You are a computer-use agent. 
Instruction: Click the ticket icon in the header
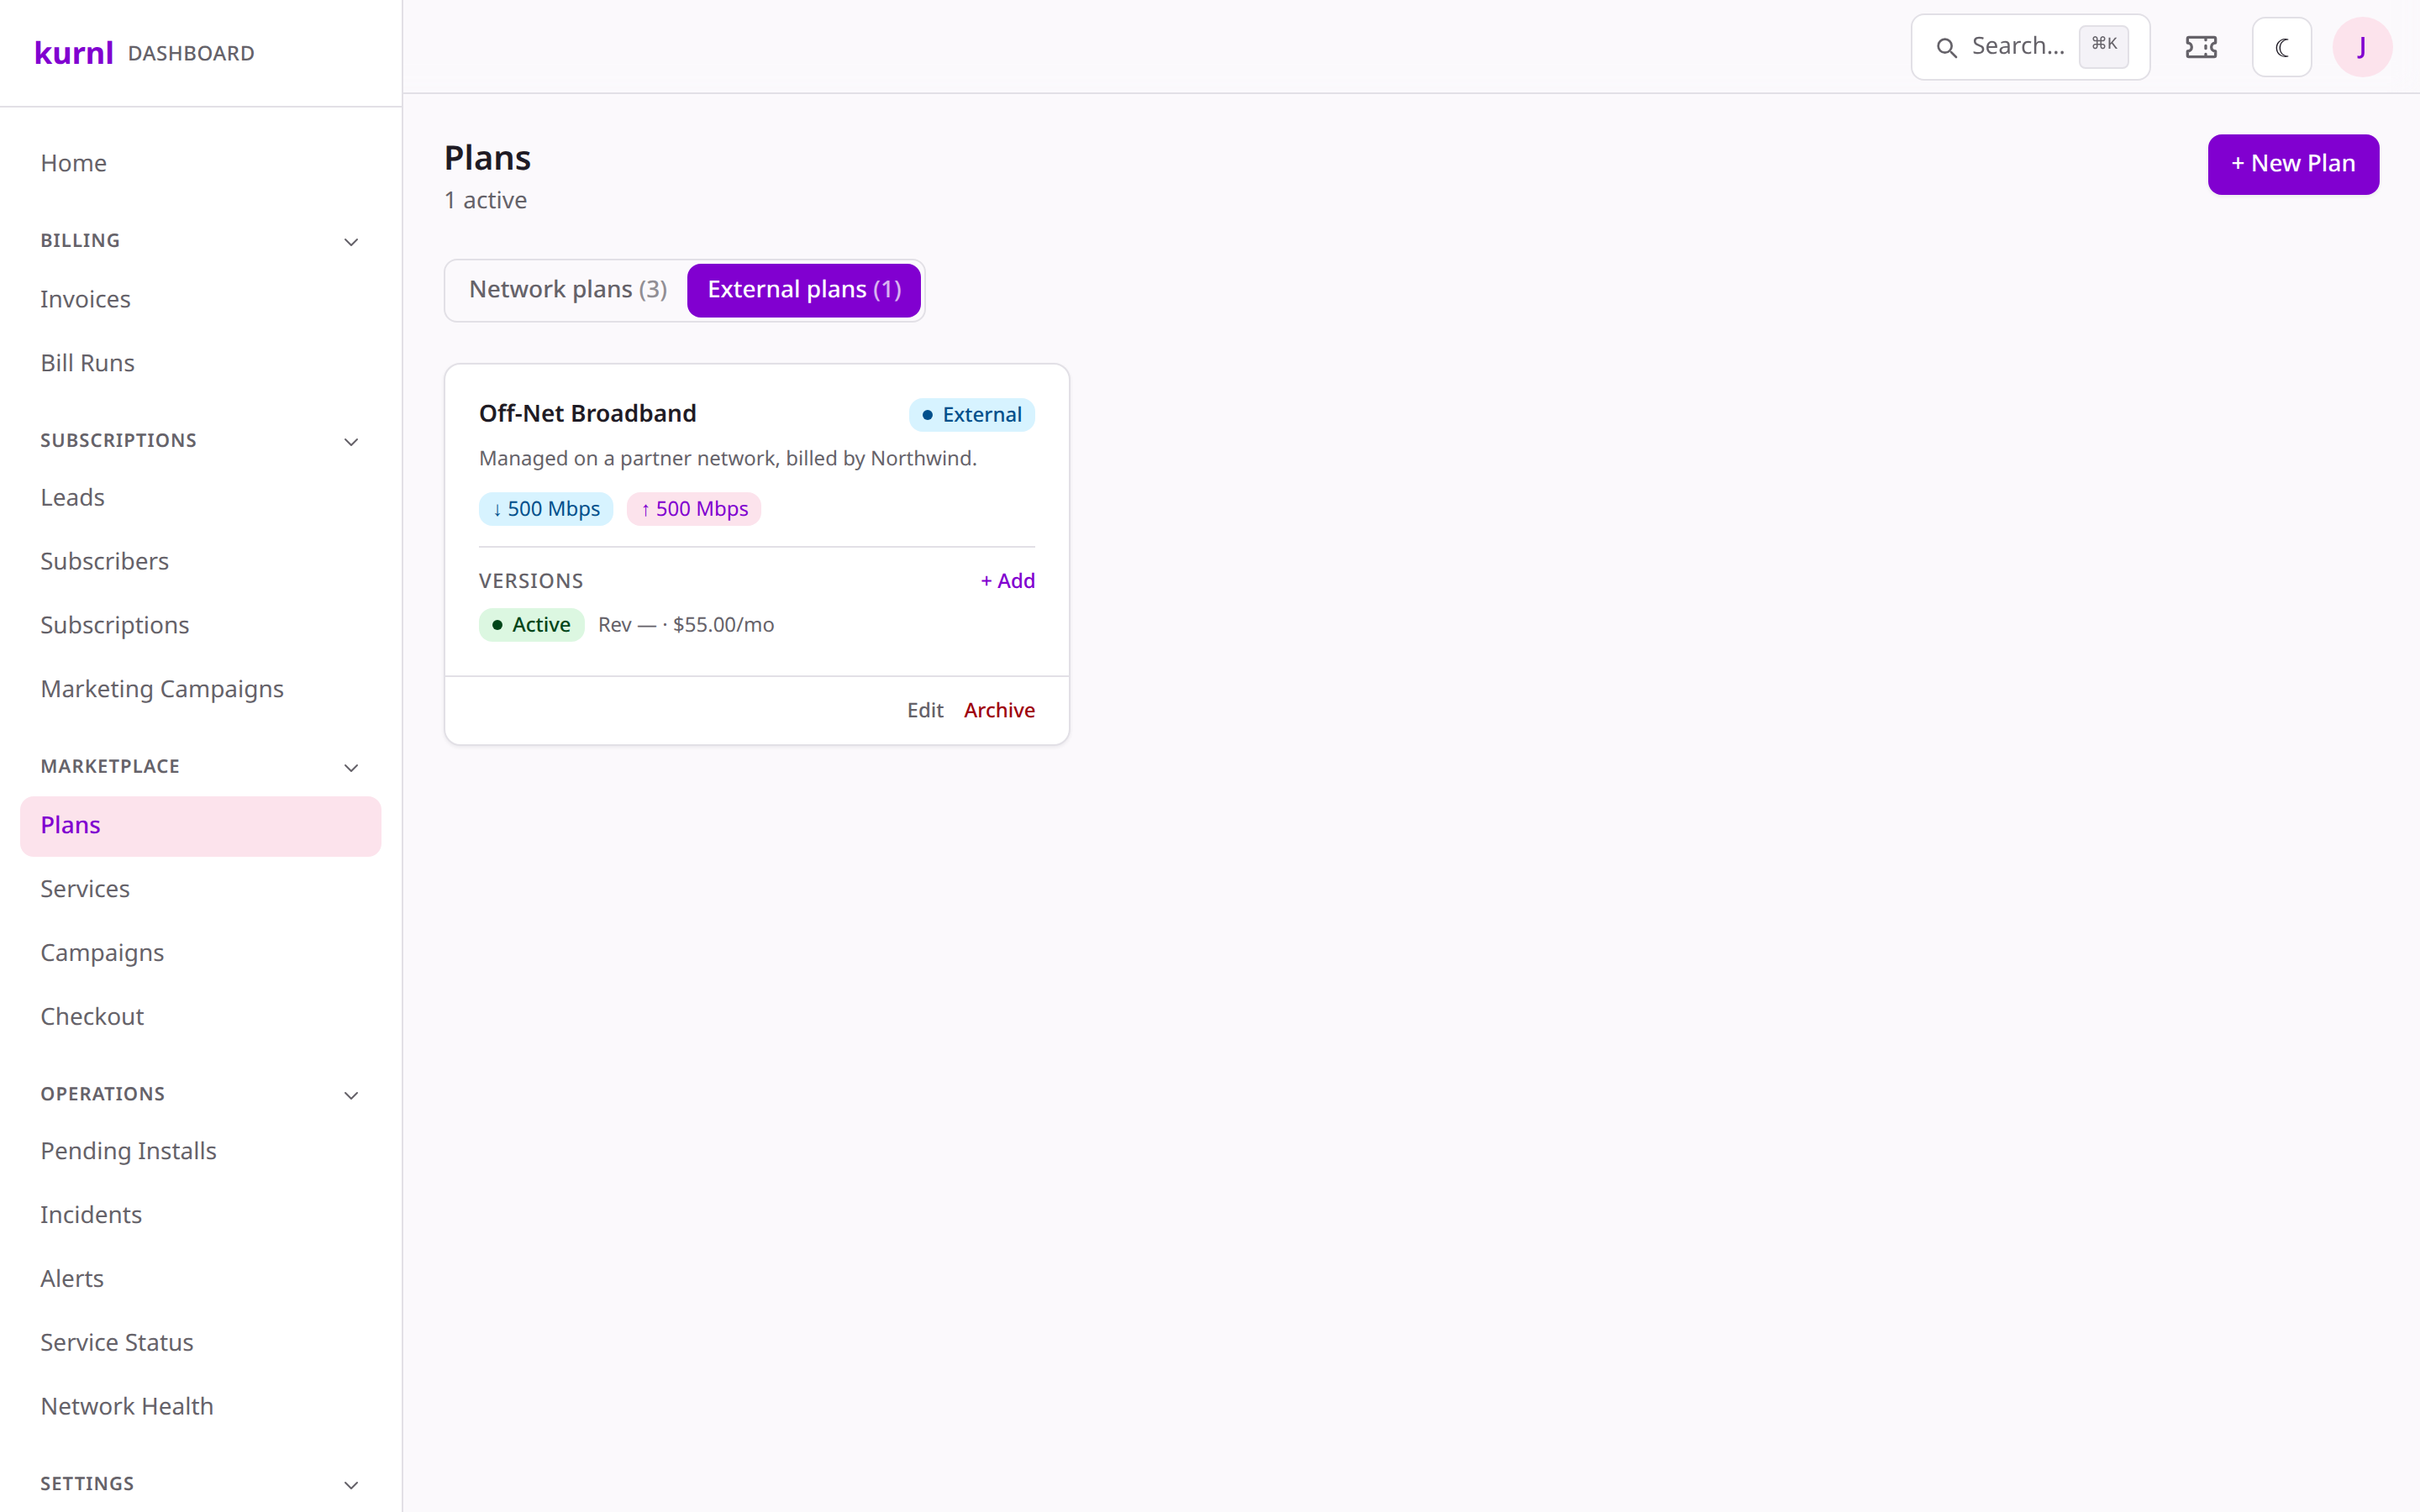2201,47
